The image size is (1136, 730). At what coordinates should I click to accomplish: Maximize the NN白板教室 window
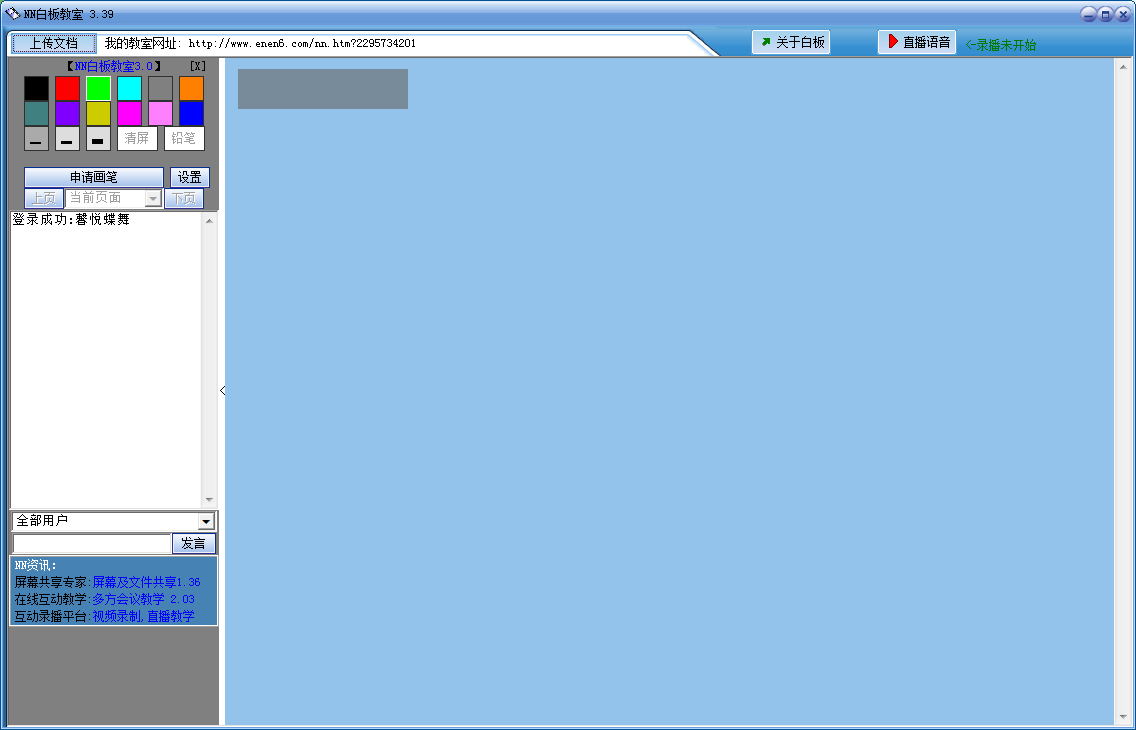tap(1106, 14)
